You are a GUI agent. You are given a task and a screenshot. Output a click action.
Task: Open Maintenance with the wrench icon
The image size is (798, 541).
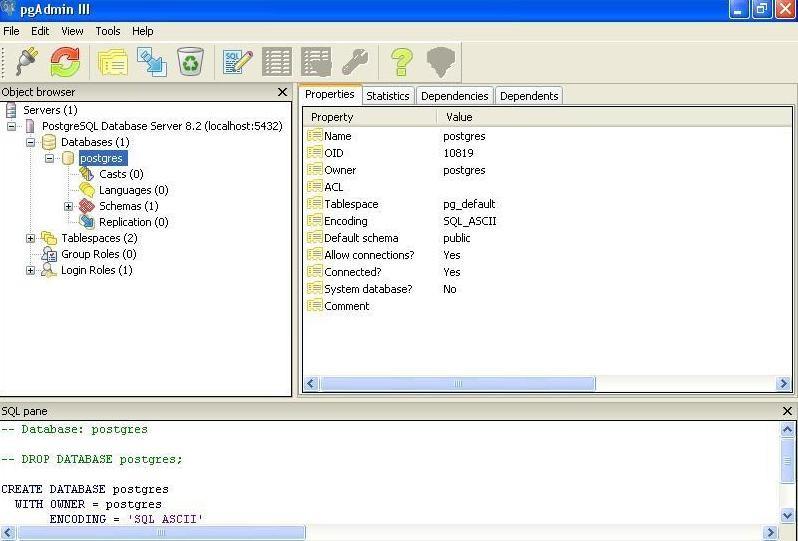pos(355,62)
